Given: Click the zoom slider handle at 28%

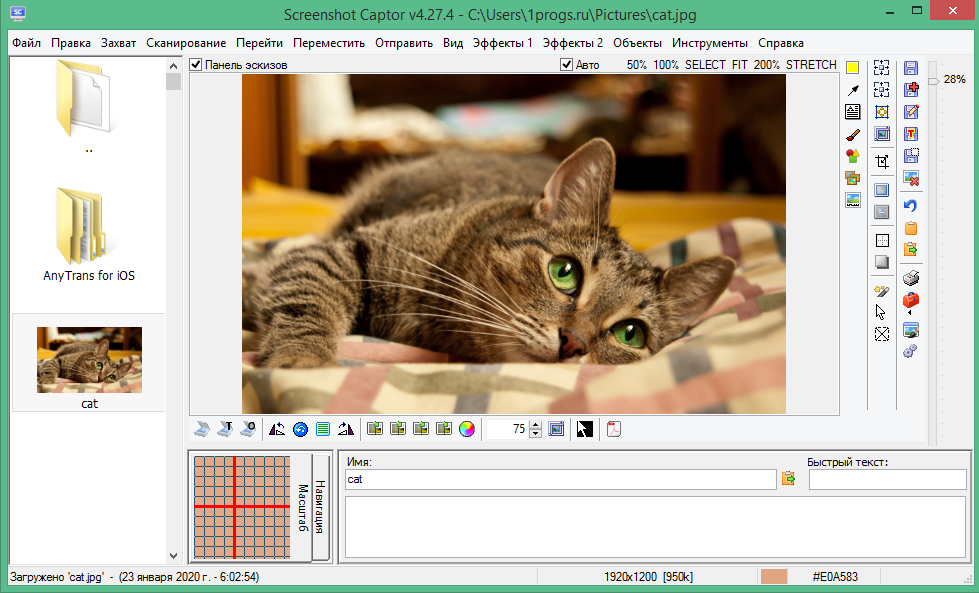Looking at the screenshot, I should [932, 80].
